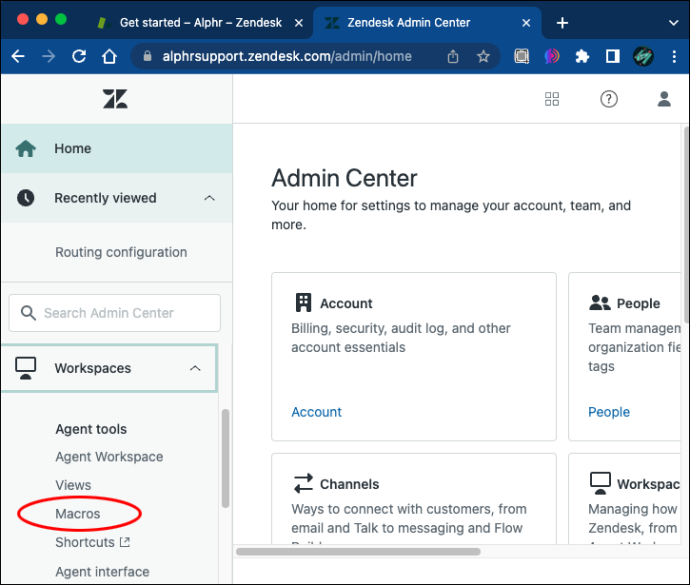Click the horizontal scrollbar at bottom
Viewport: 690px width, 585px height.
tap(358, 552)
